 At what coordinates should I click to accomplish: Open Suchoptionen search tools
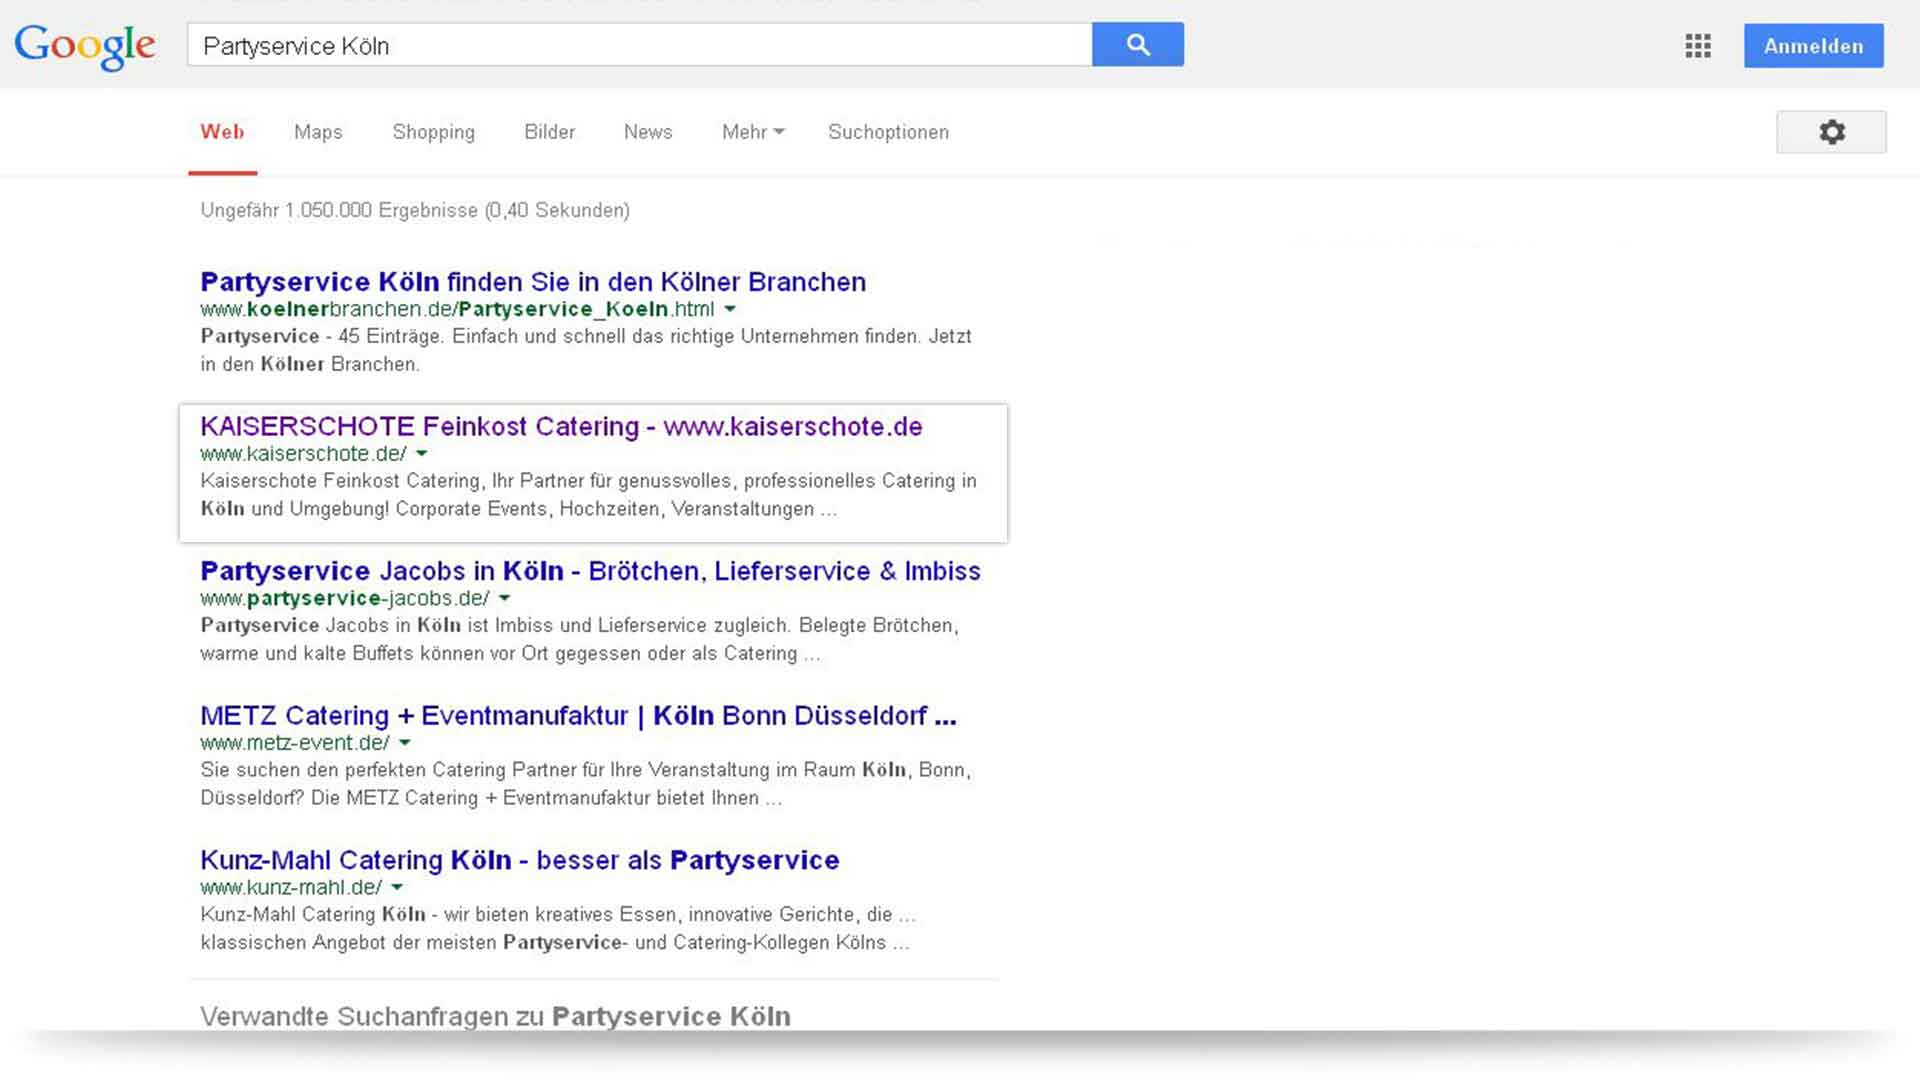888,132
